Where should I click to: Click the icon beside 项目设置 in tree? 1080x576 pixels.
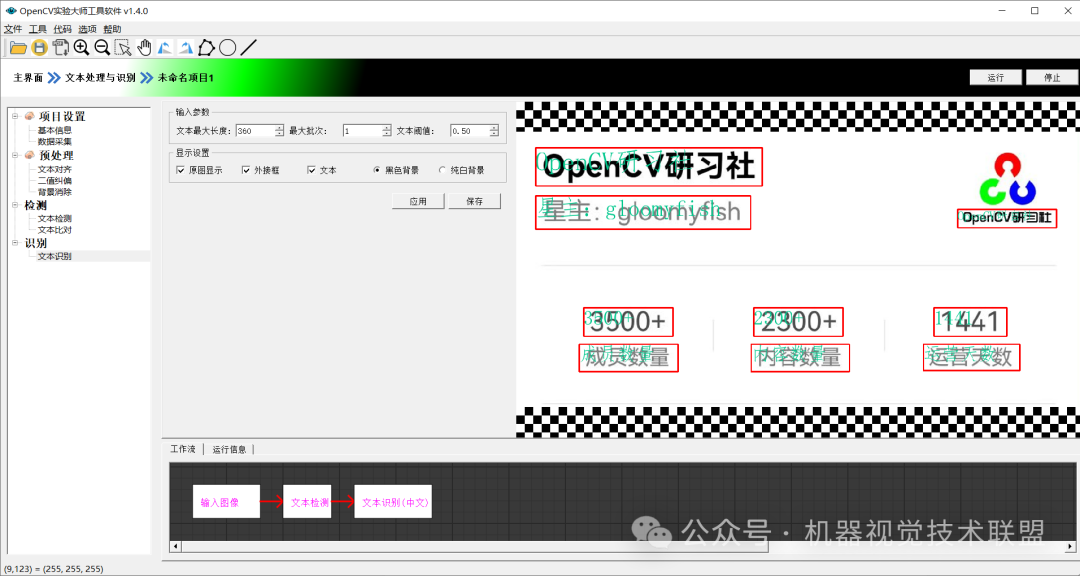30,116
